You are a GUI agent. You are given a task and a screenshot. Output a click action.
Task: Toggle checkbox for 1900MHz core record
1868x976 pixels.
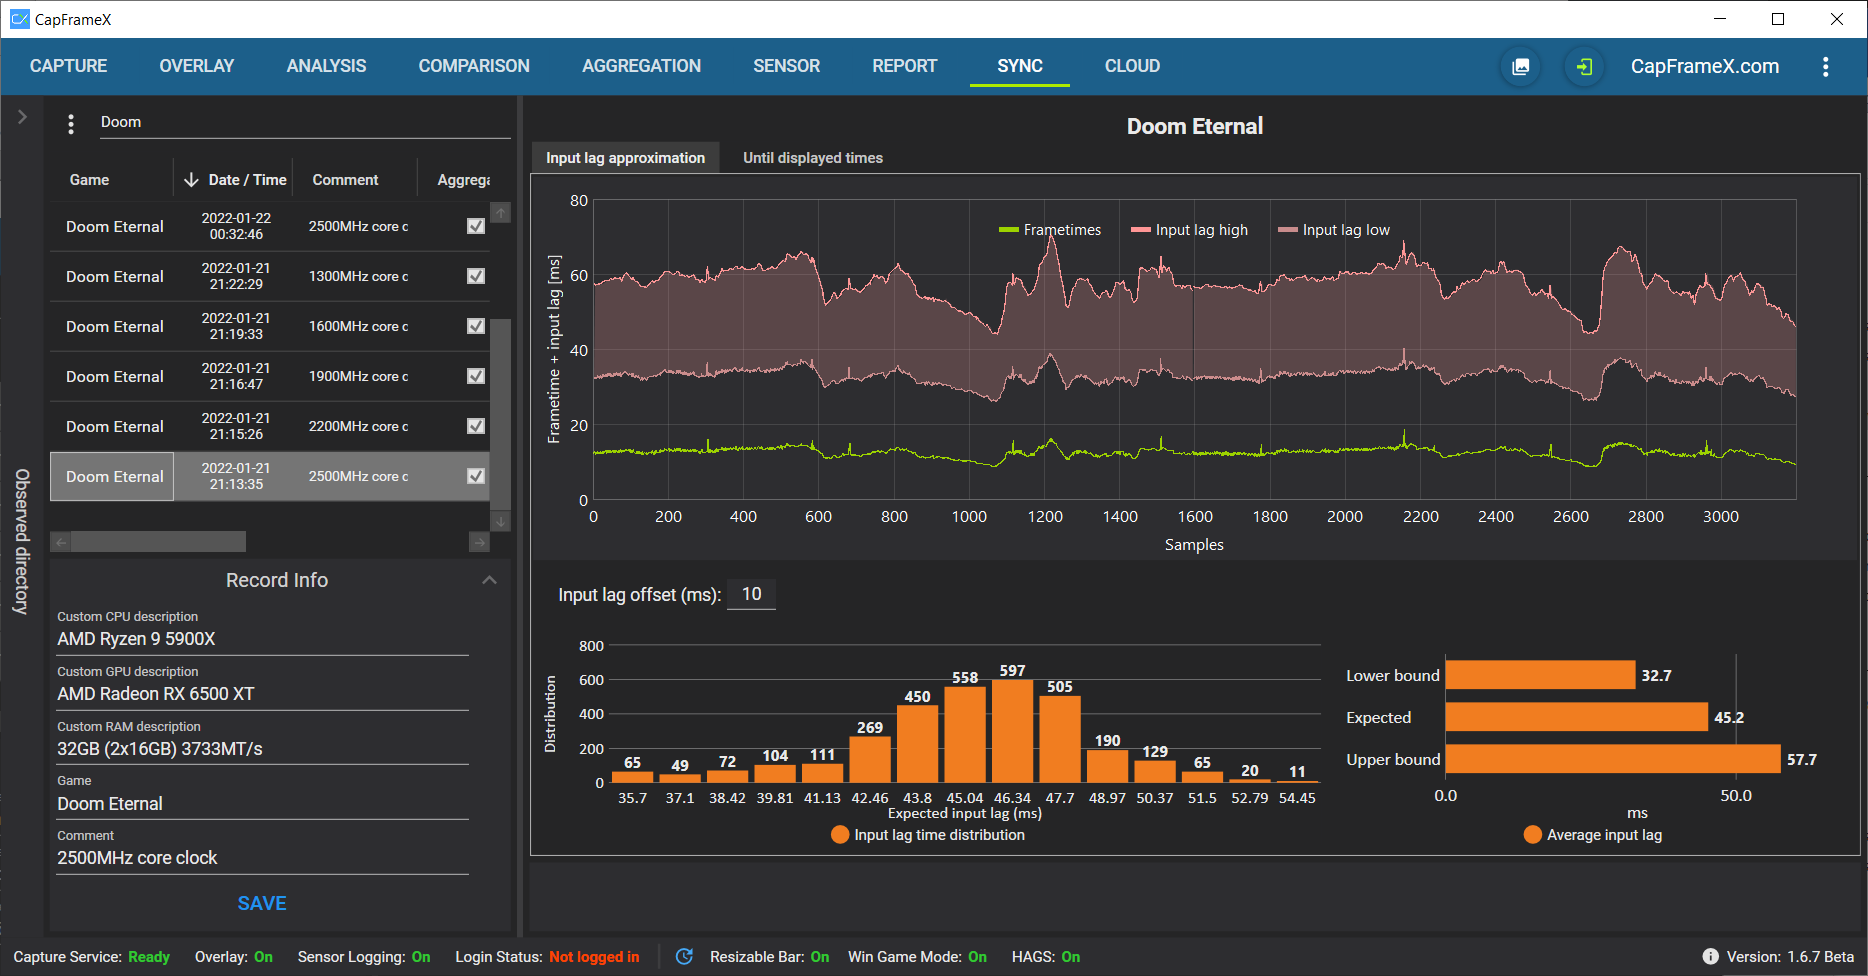point(476,376)
